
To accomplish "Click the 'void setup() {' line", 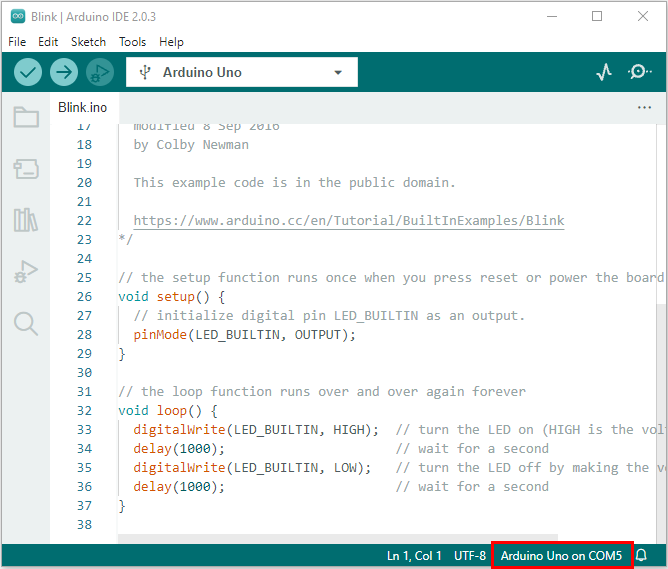I will pyautogui.click(x=171, y=296).
